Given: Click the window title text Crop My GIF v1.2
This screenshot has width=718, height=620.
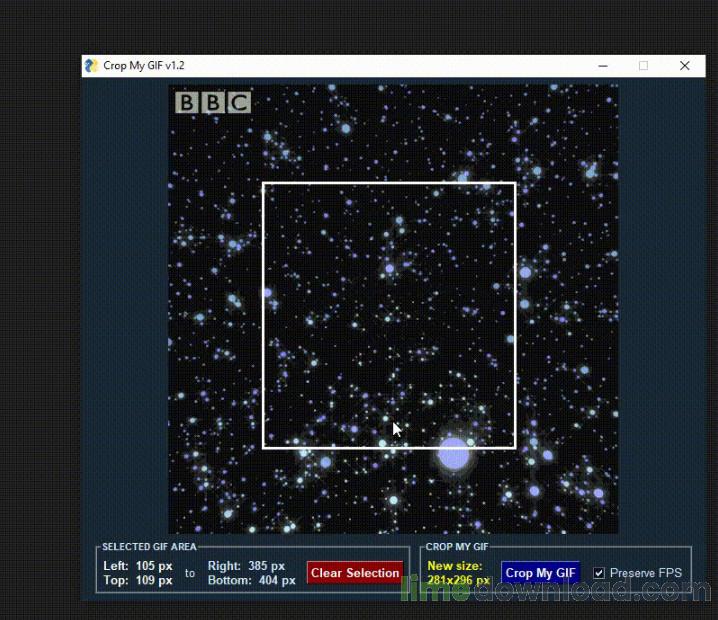Looking at the screenshot, I should tap(144, 66).
